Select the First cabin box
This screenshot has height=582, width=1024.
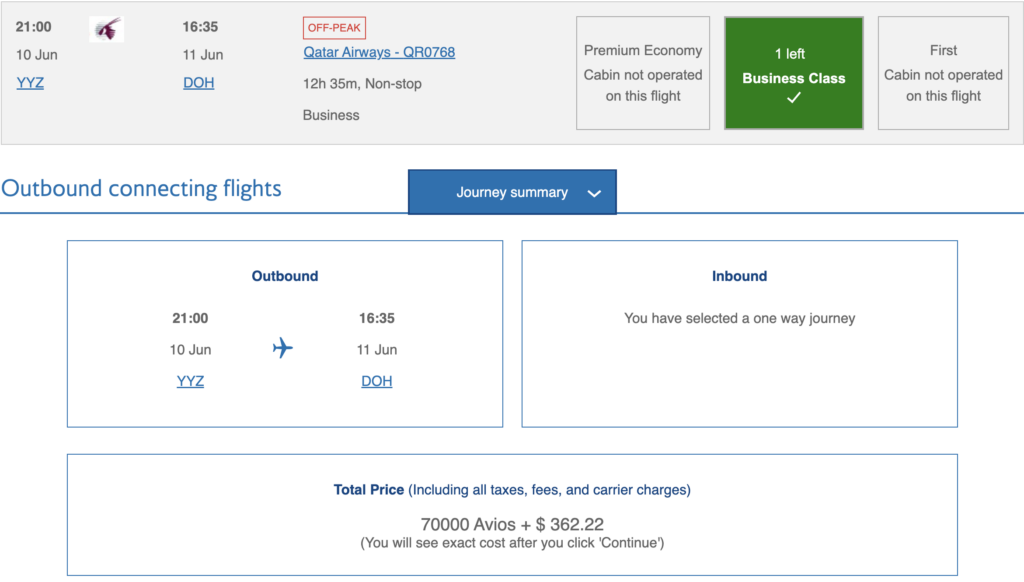pyautogui.click(x=943, y=73)
